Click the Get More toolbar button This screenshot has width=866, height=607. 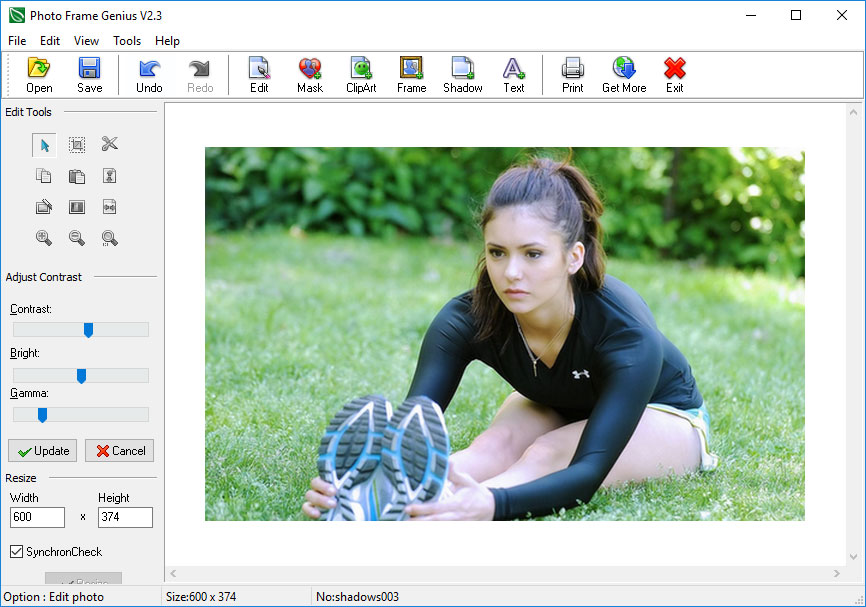623,75
